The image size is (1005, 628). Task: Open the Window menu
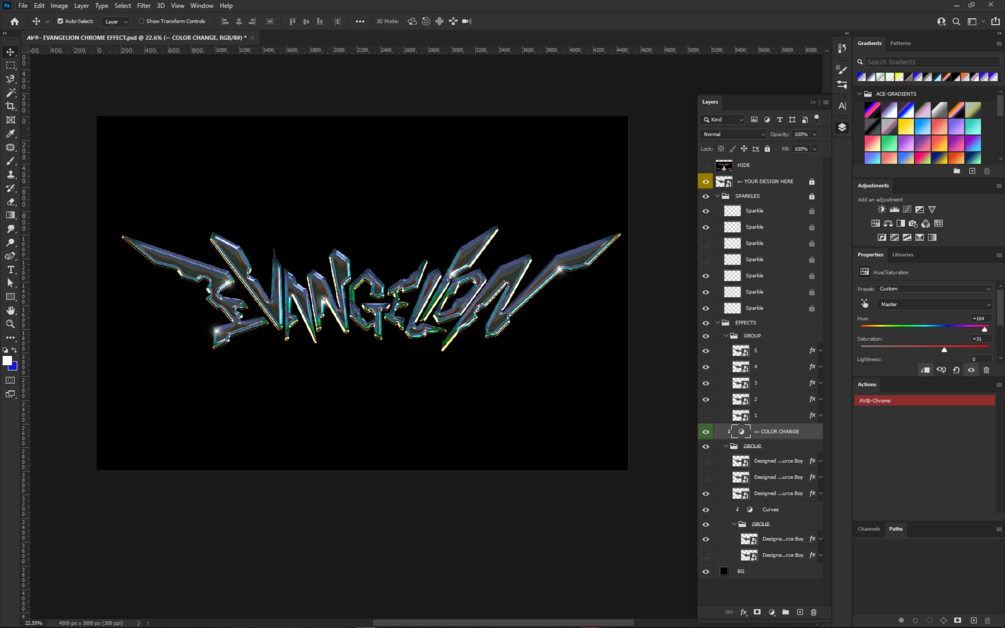pos(201,5)
